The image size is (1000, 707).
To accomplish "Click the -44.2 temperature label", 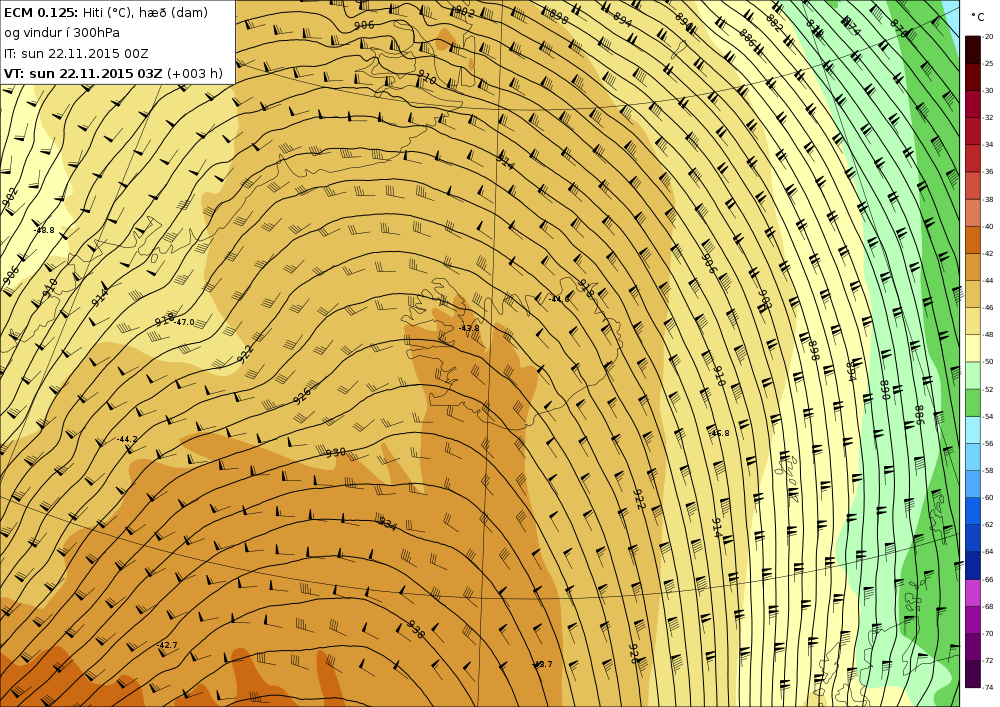I will [127, 439].
